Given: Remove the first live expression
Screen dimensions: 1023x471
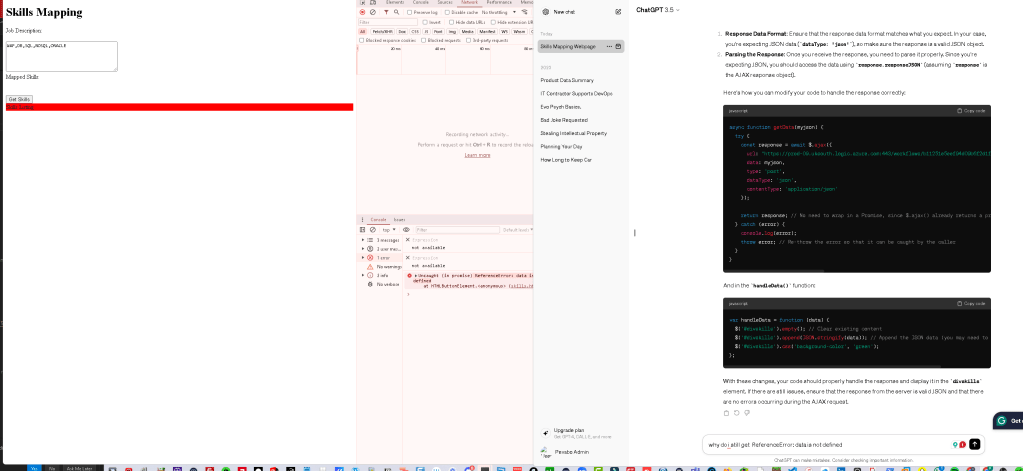Looking at the screenshot, I should click(x=408, y=239).
